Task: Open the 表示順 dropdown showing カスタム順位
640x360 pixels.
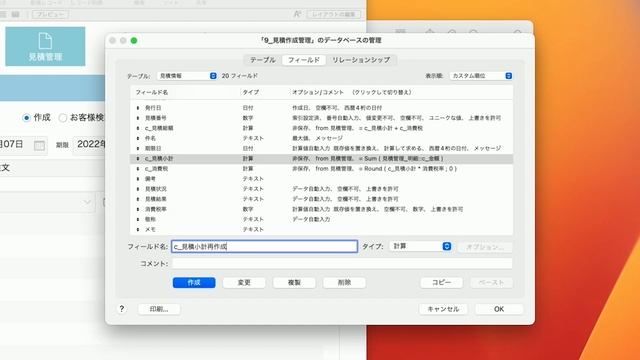Action: [x=481, y=76]
